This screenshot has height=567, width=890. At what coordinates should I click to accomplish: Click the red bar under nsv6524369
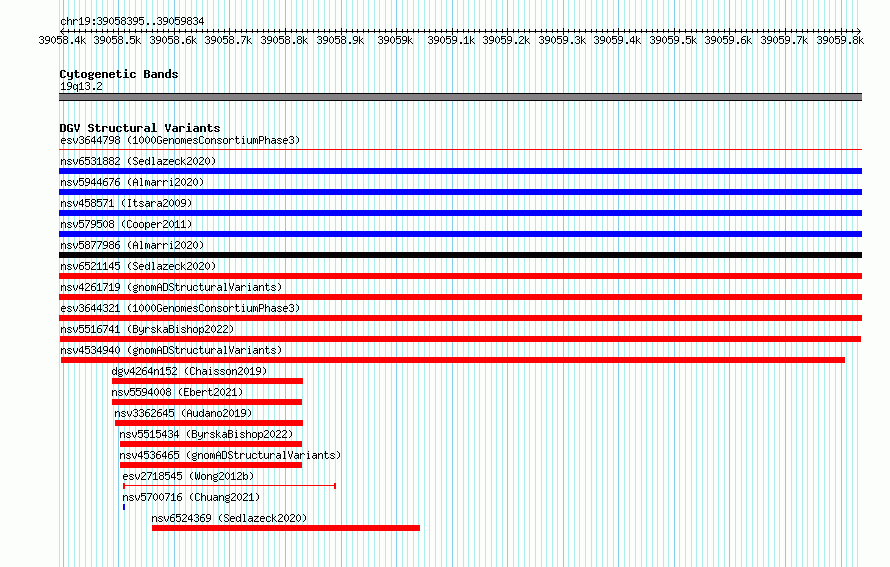coord(286,528)
